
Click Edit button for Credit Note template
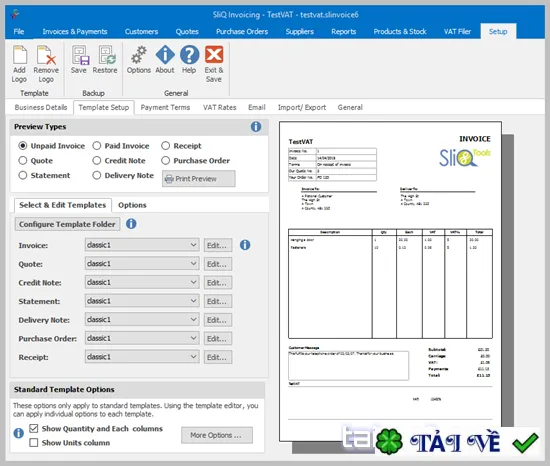pyautogui.click(x=218, y=282)
